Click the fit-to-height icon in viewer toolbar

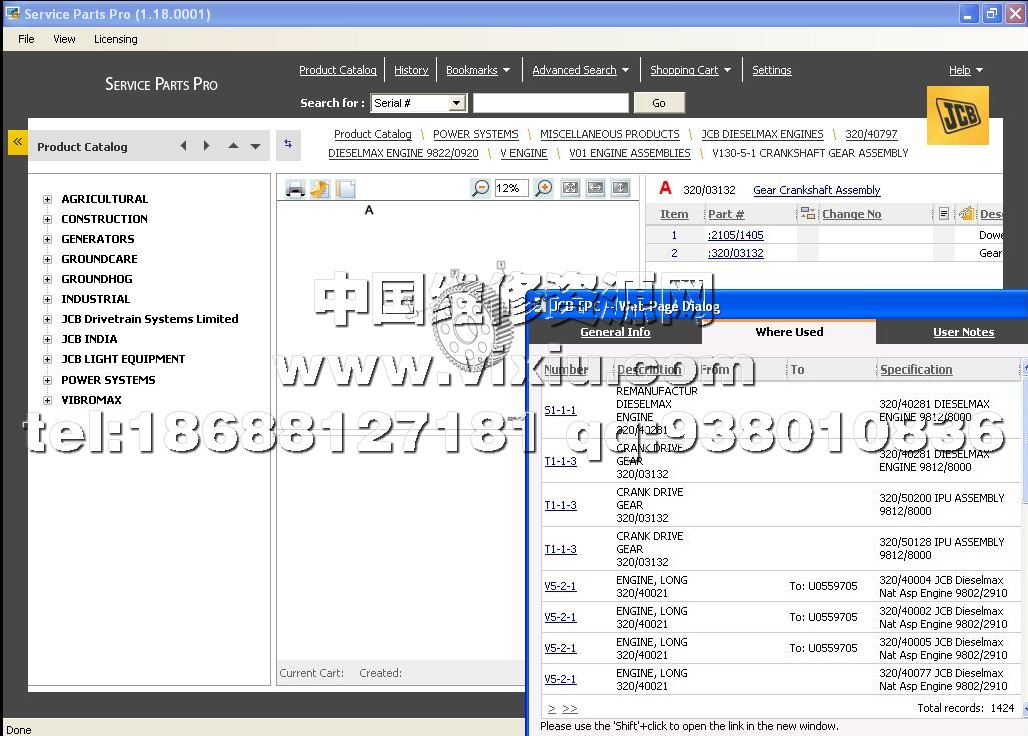[620, 188]
